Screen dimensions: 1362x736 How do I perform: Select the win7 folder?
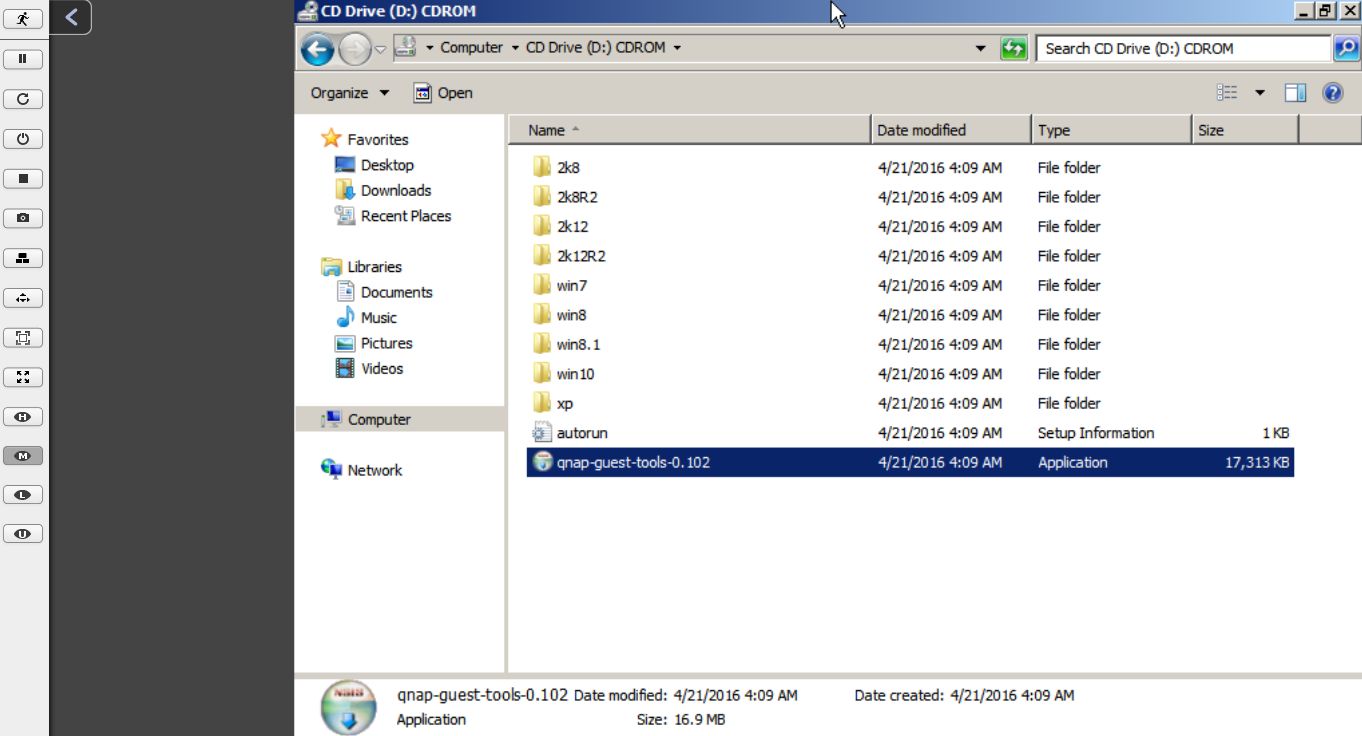pos(910,285)
